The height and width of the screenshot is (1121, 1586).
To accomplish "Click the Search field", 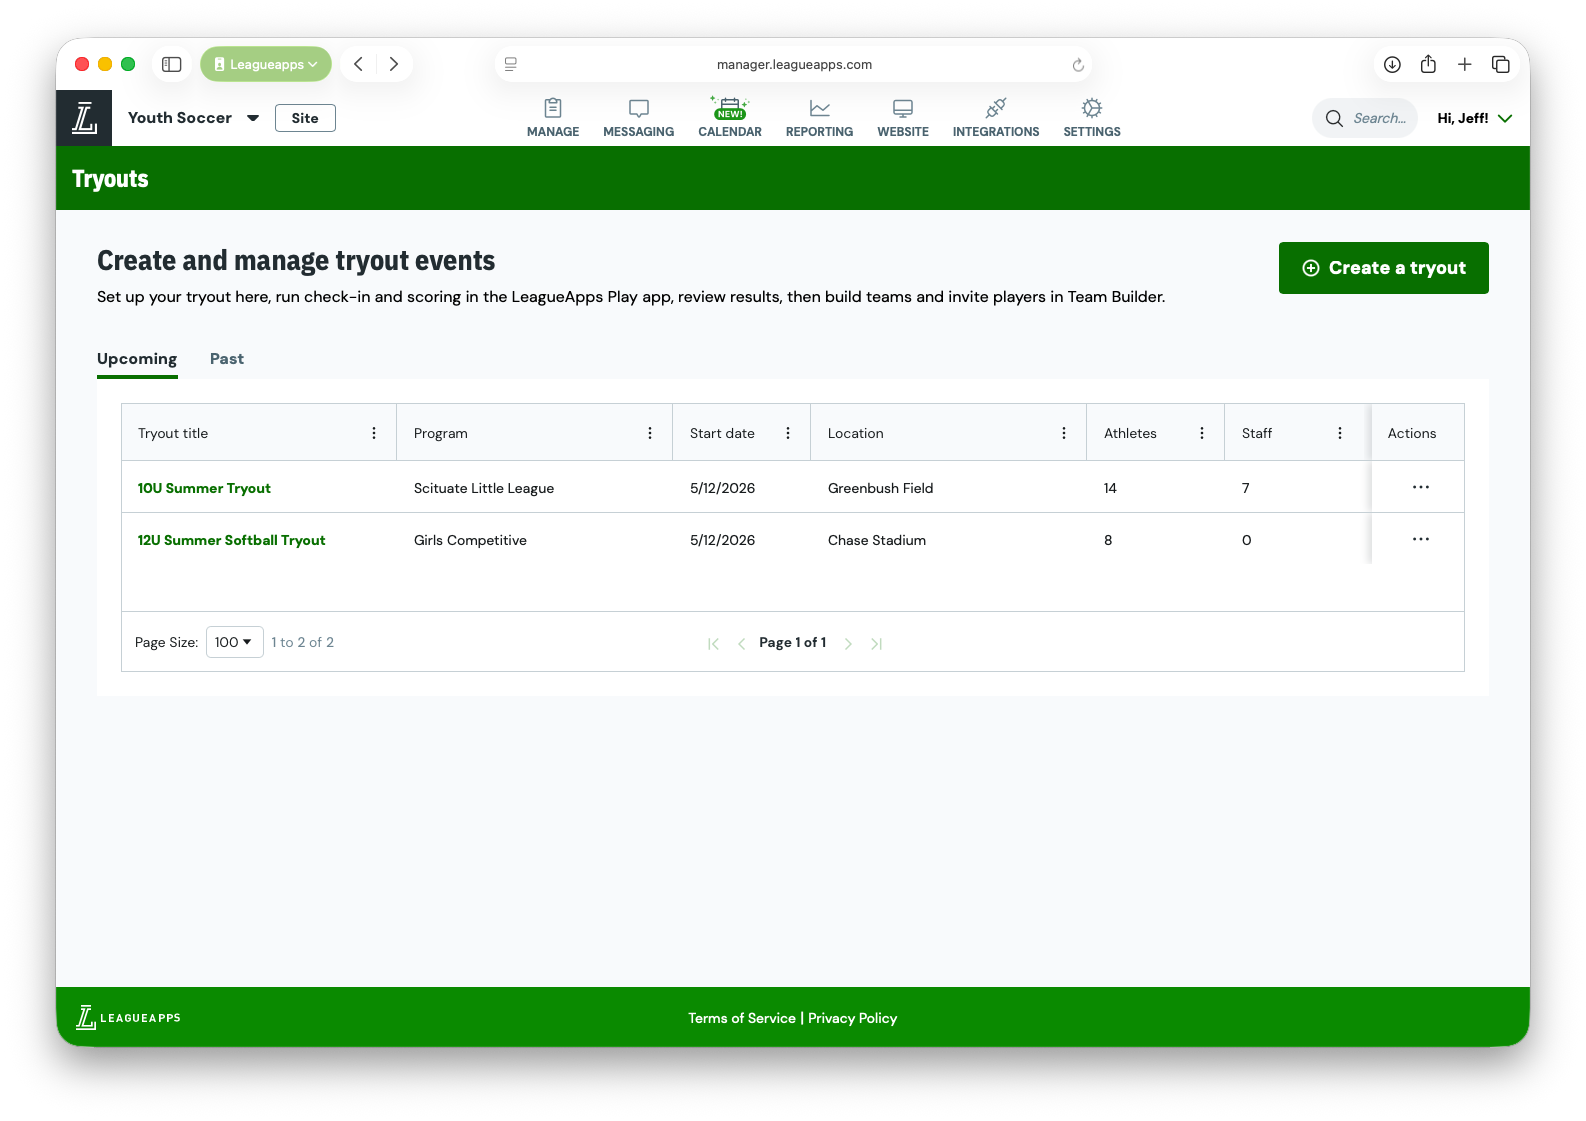I will (1365, 118).
